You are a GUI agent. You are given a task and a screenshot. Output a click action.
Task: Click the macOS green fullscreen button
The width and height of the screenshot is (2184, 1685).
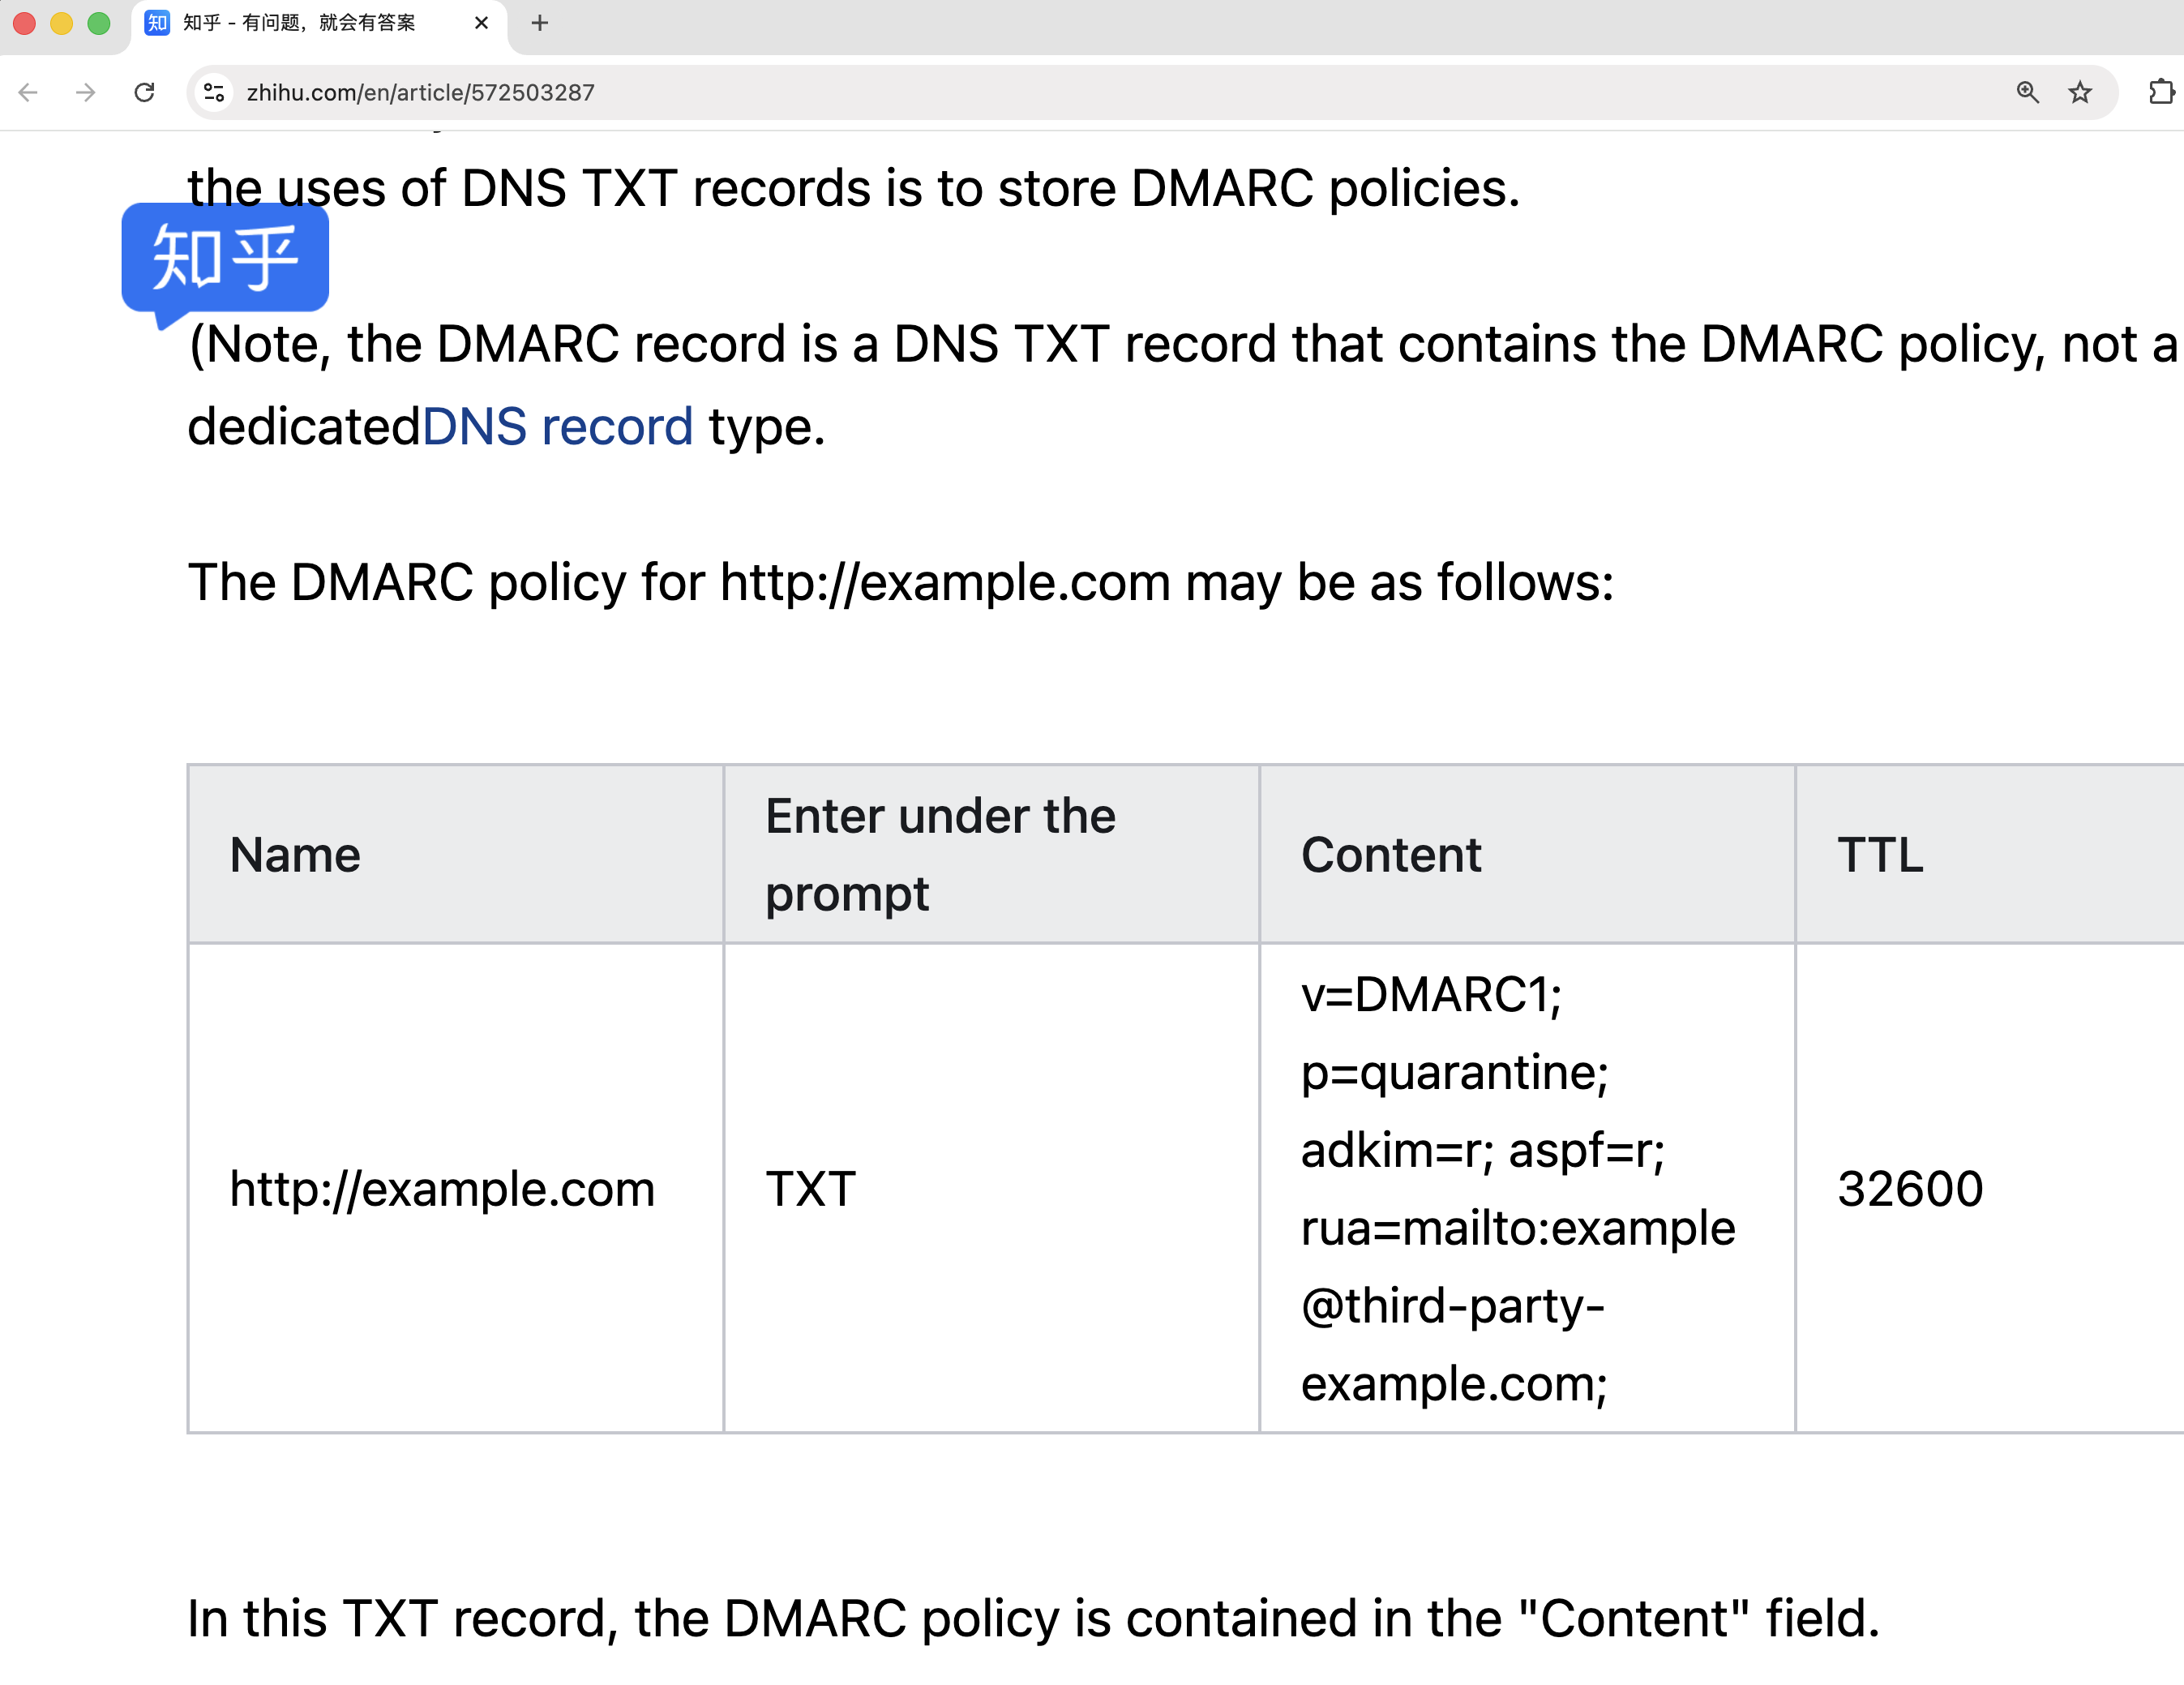click(98, 23)
